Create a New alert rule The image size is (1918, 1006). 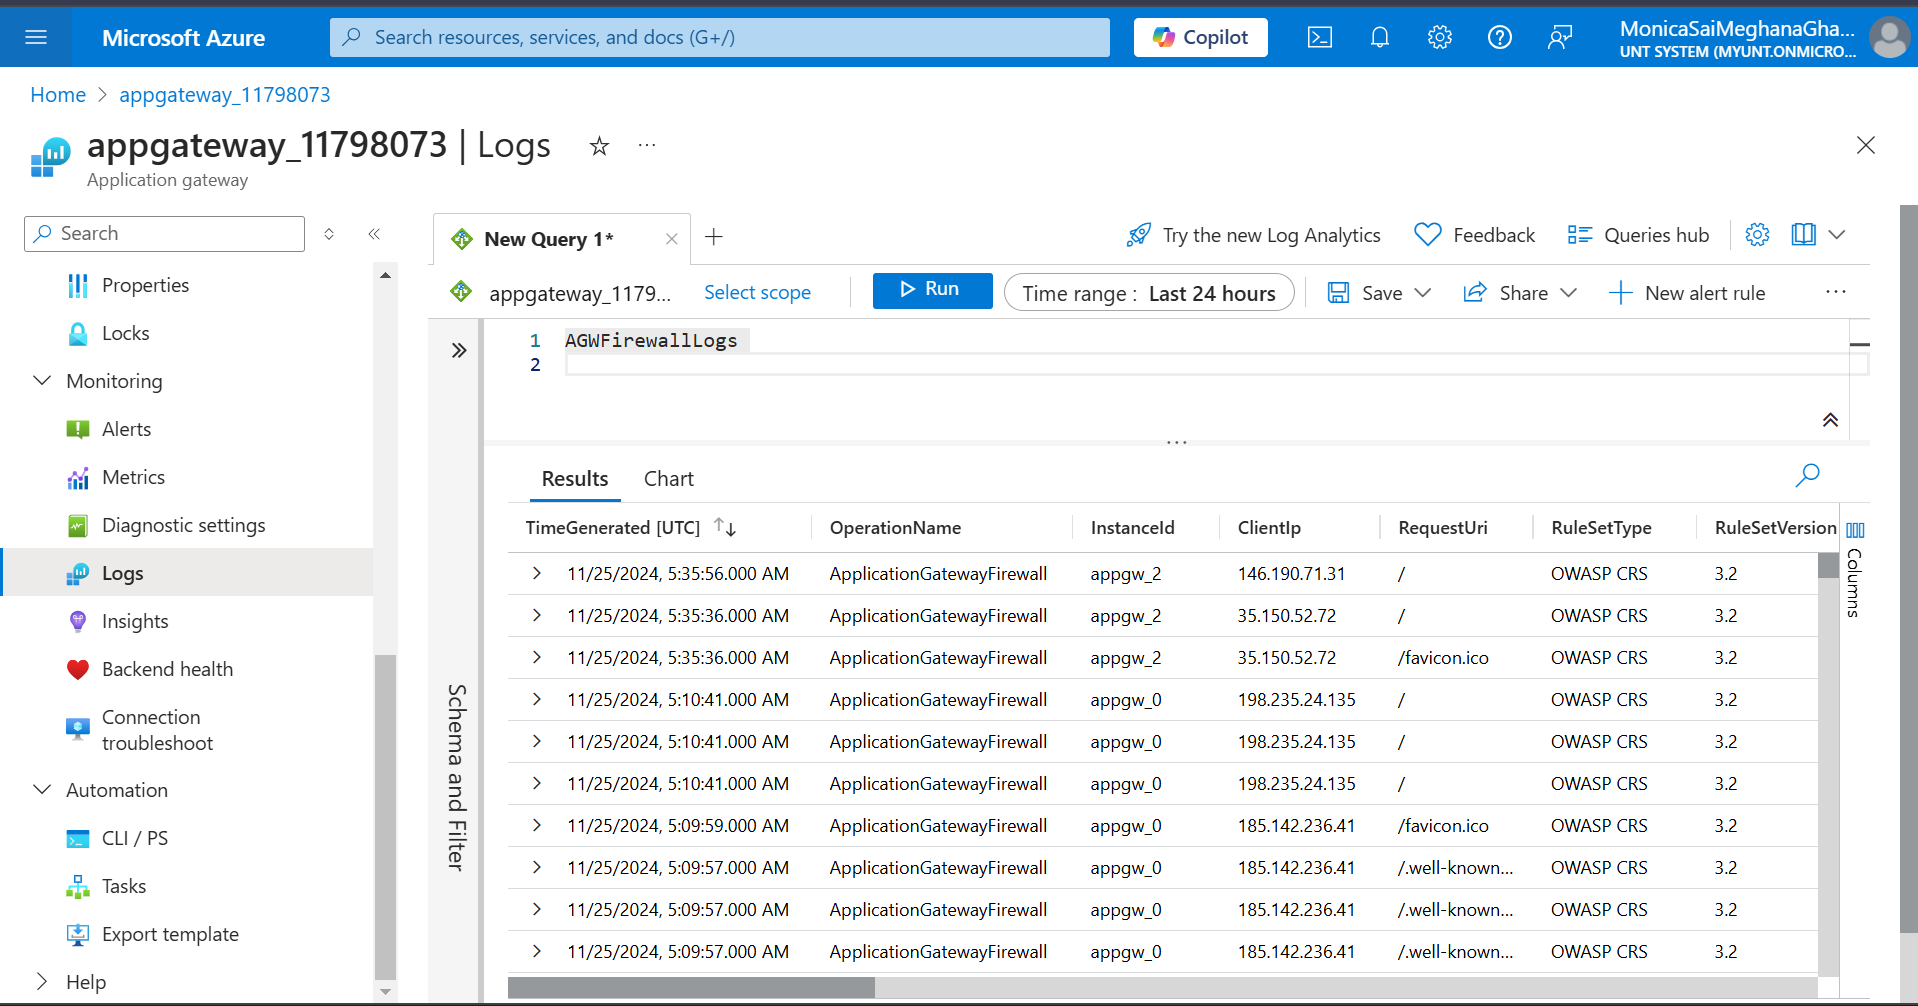(1687, 293)
